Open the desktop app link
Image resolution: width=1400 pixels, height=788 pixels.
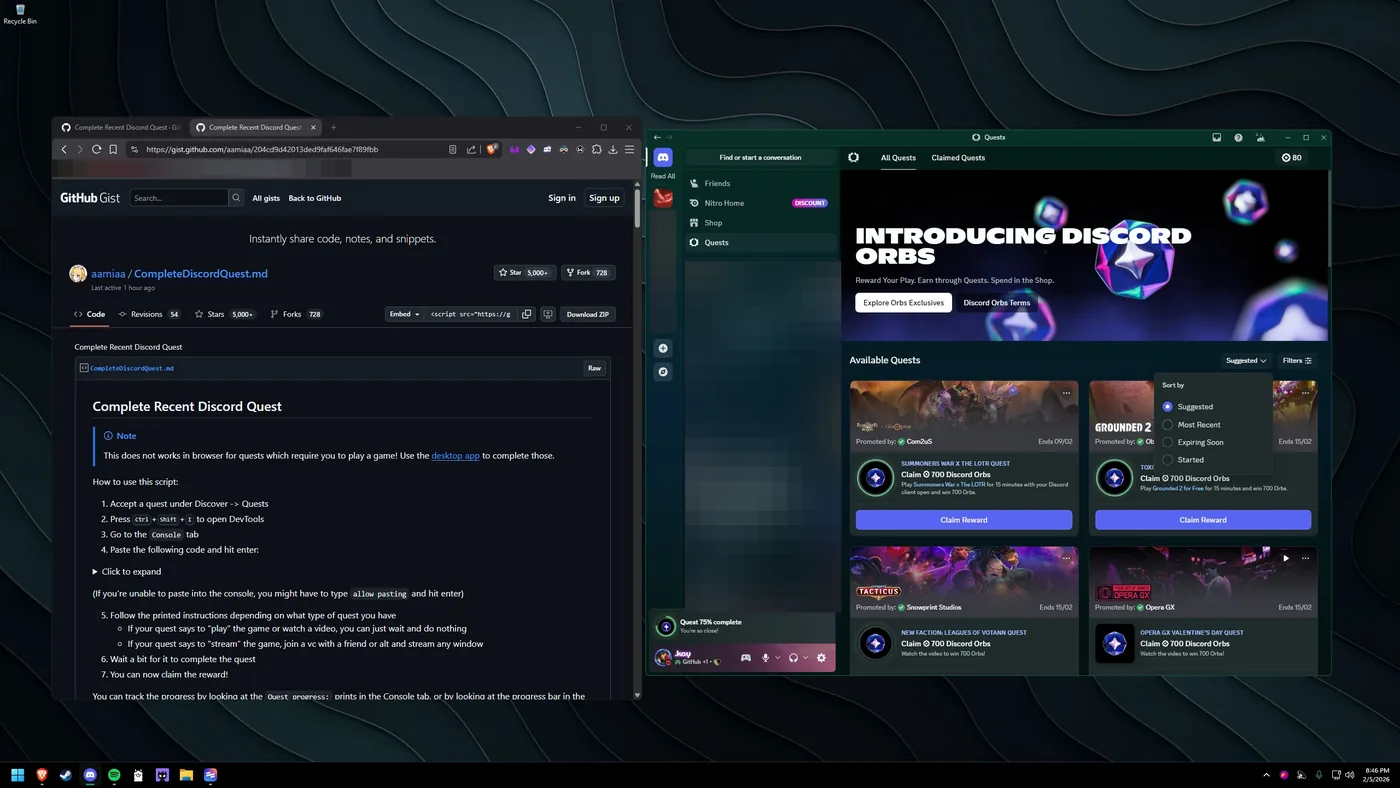pos(455,456)
